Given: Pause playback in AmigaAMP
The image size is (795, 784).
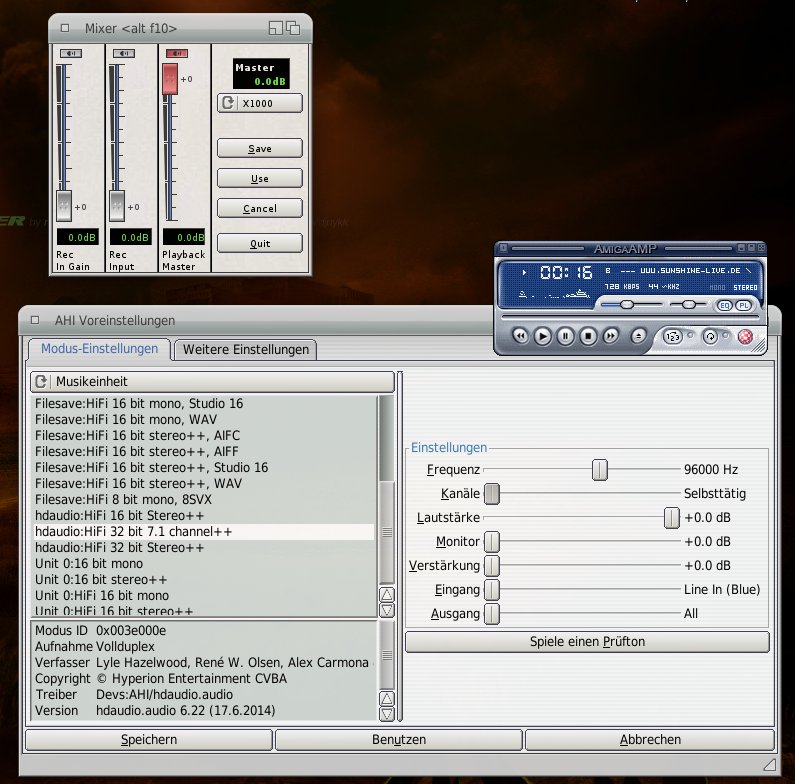Looking at the screenshot, I should pyautogui.click(x=565, y=337).
